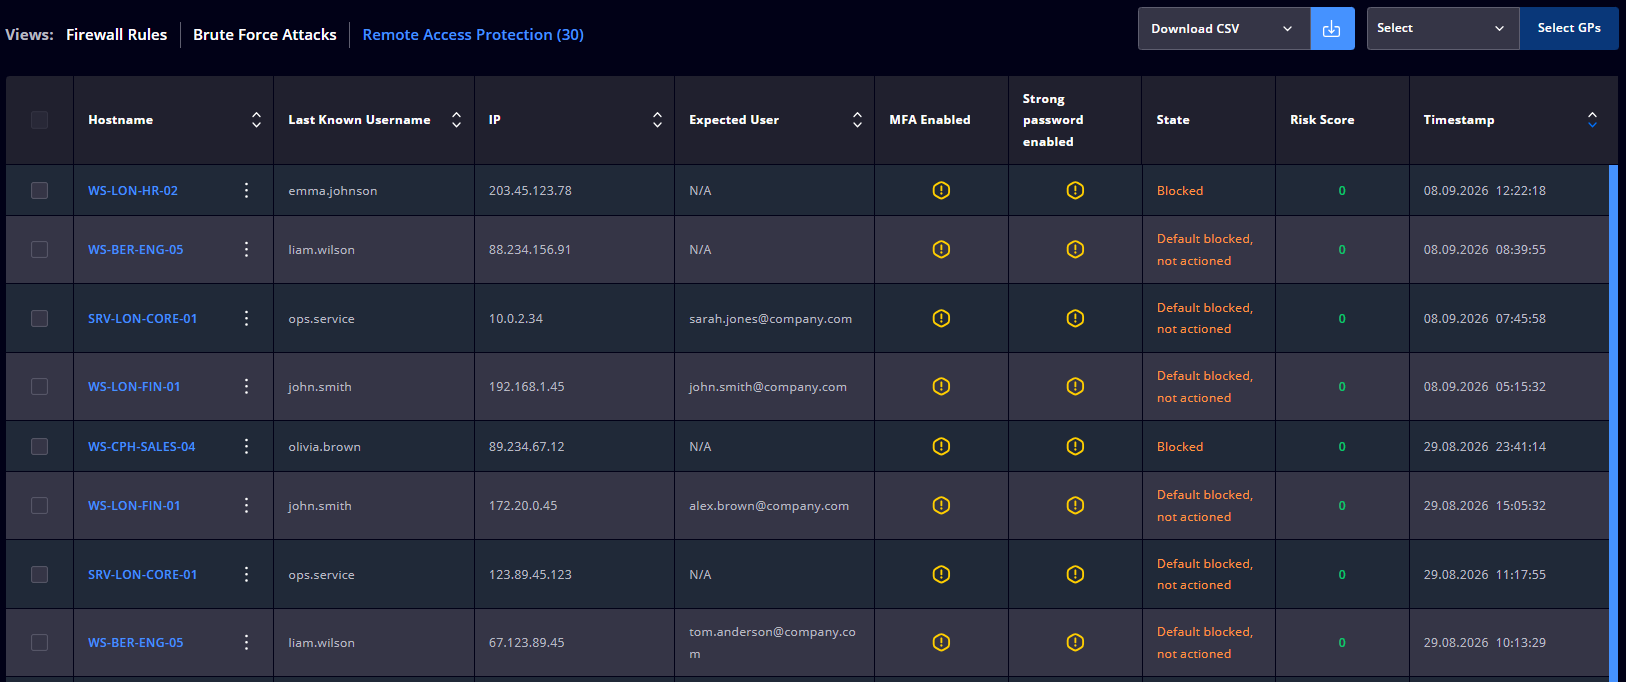Viewport: 1626px width, 682px height.
Task: Open the Download CSV dropdown
Action: point(1224,29)
